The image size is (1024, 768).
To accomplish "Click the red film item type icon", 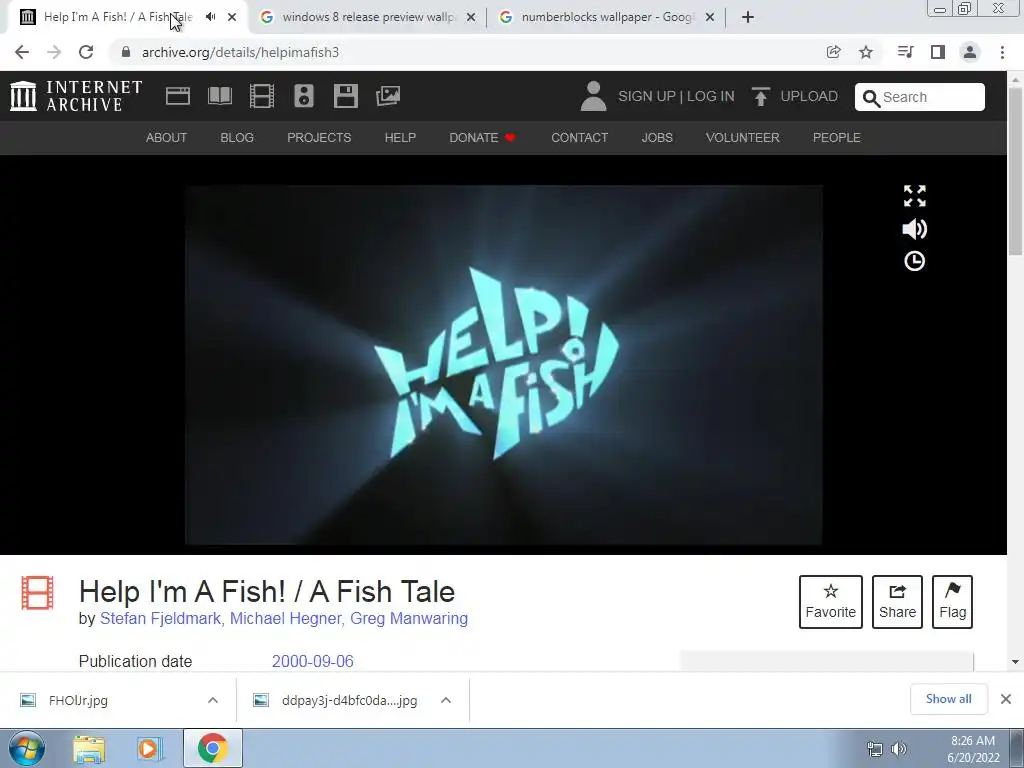I will [x=37, y=592].
